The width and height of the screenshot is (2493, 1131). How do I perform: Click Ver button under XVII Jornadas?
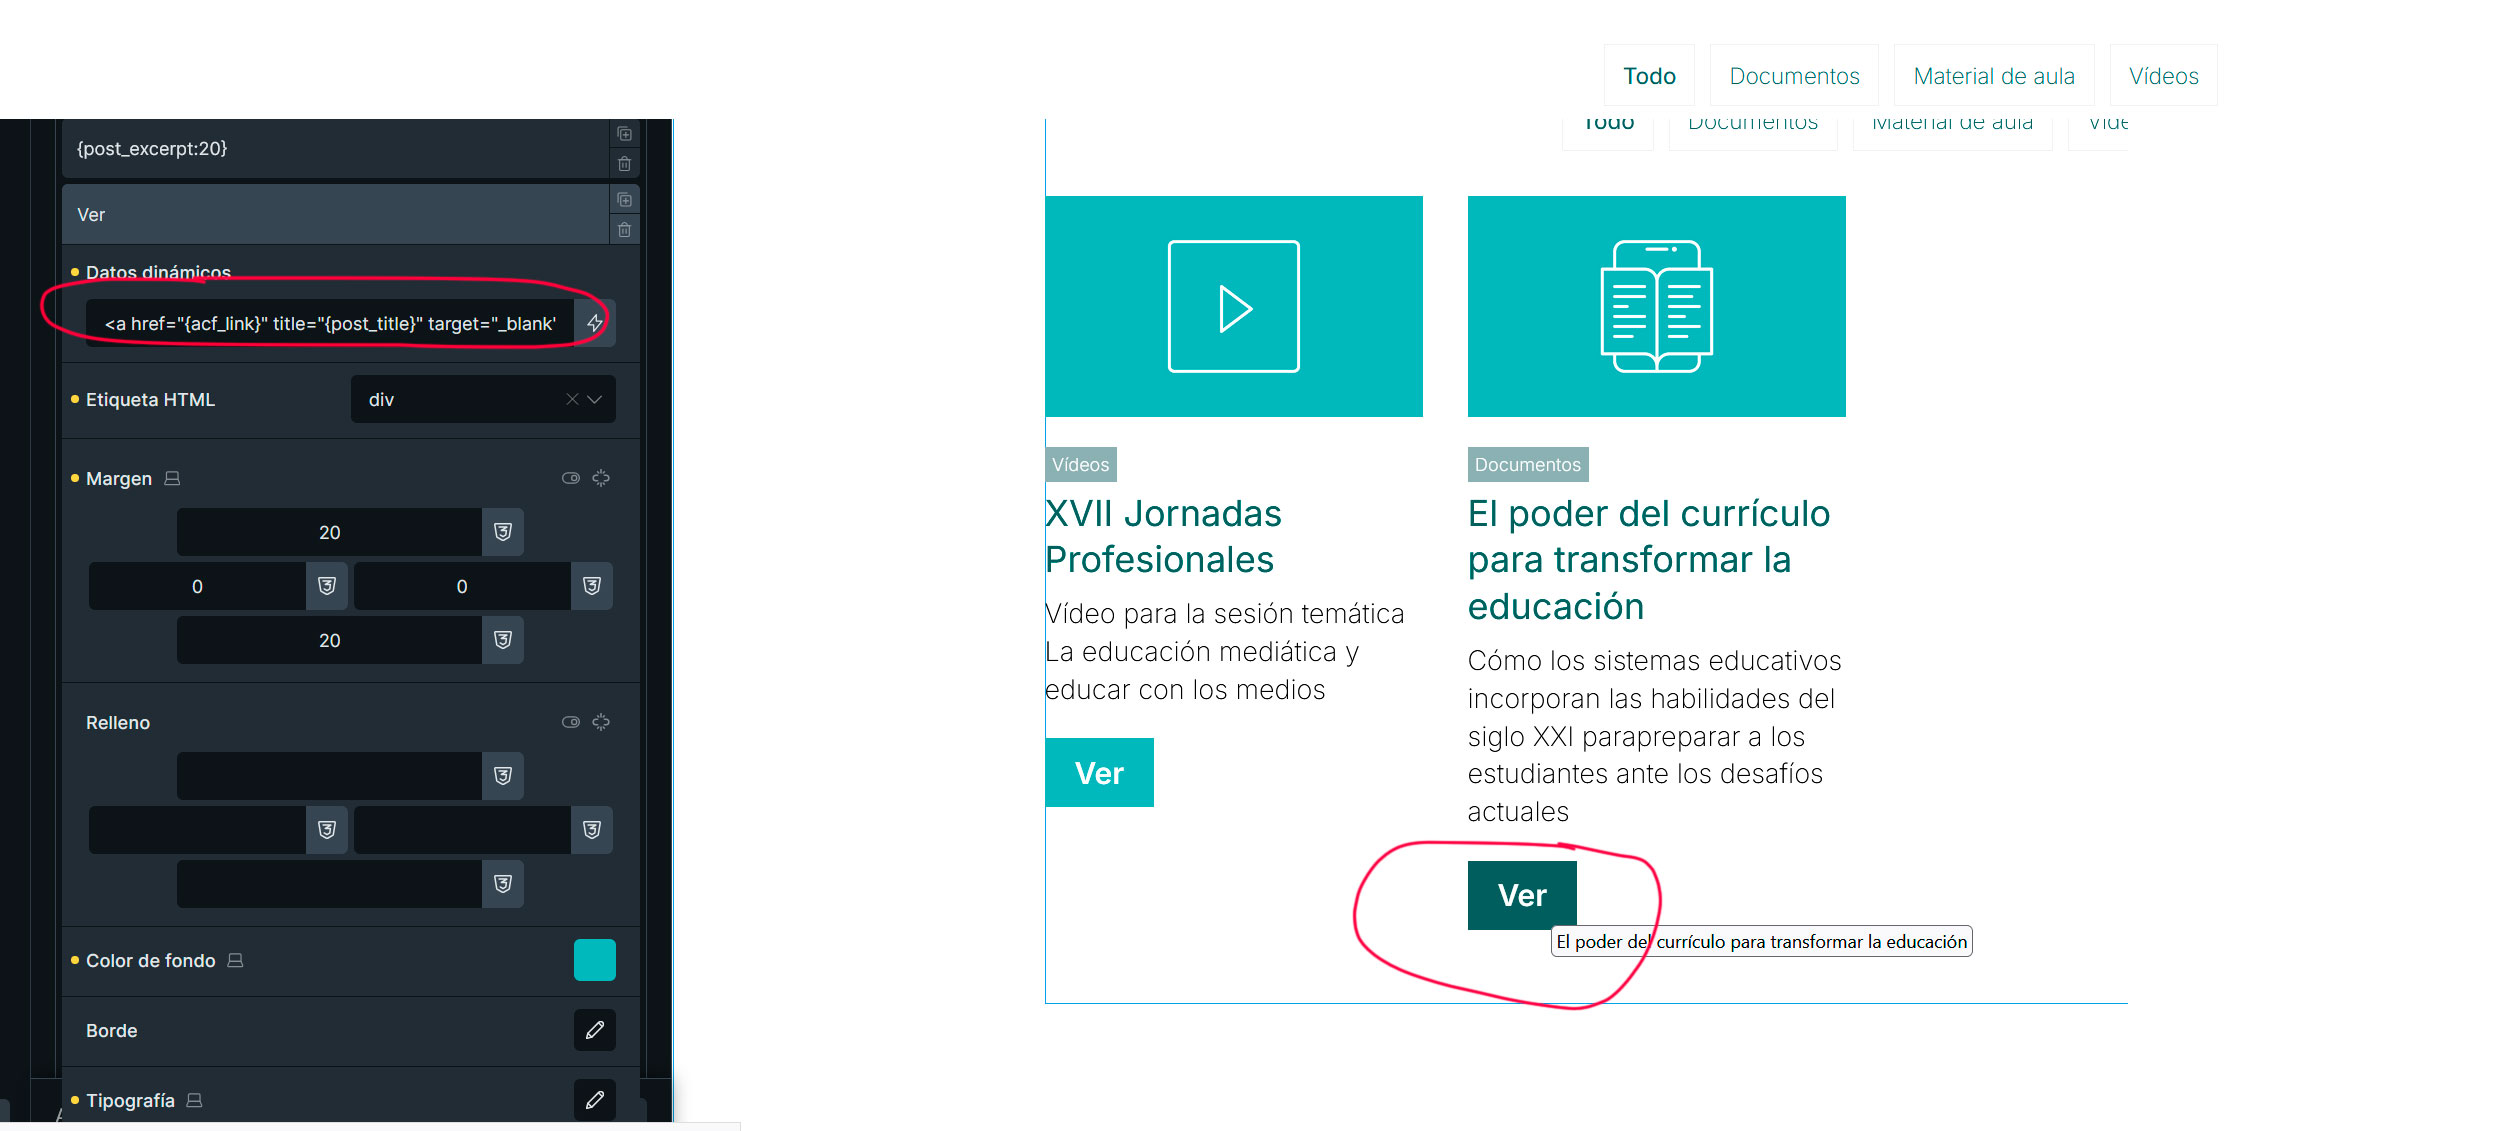tap(1099, 773)
